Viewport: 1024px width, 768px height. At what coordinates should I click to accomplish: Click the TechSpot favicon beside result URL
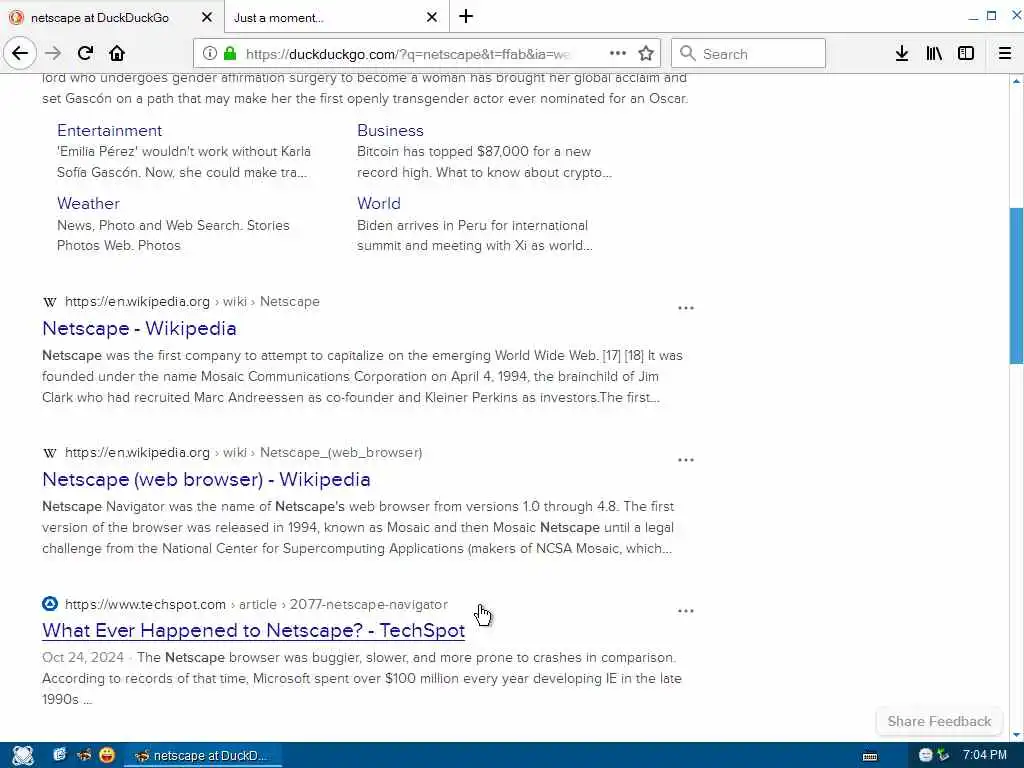(x=50, y=603)
